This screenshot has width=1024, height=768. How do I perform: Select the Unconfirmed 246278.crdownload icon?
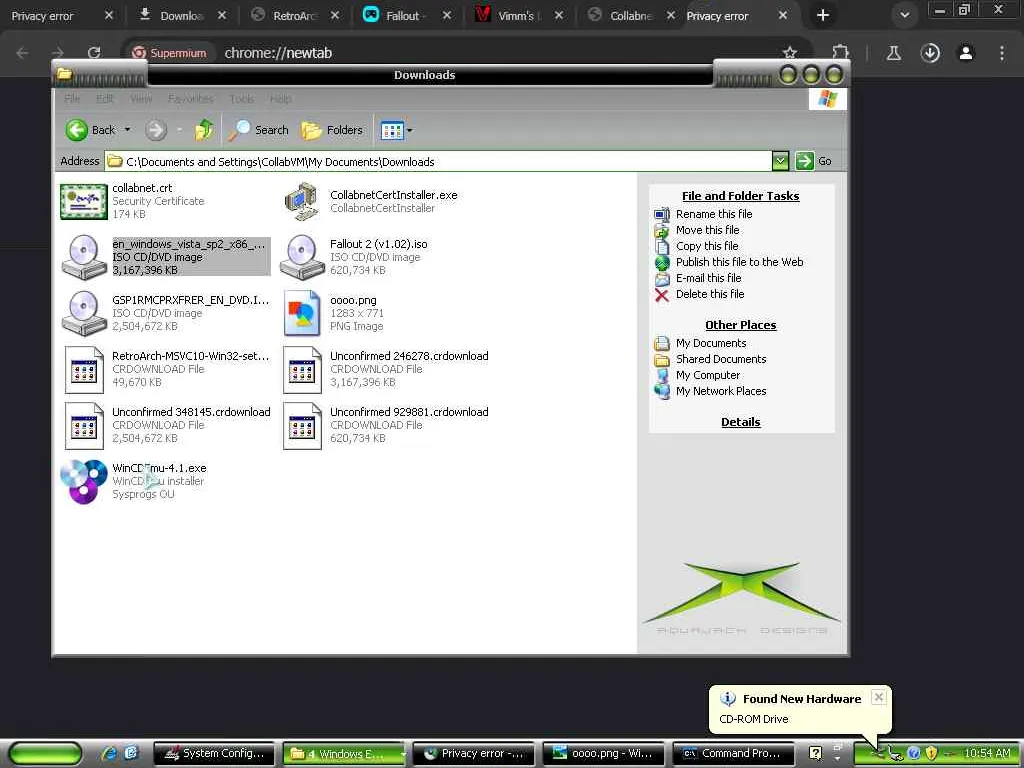point(302,370)
